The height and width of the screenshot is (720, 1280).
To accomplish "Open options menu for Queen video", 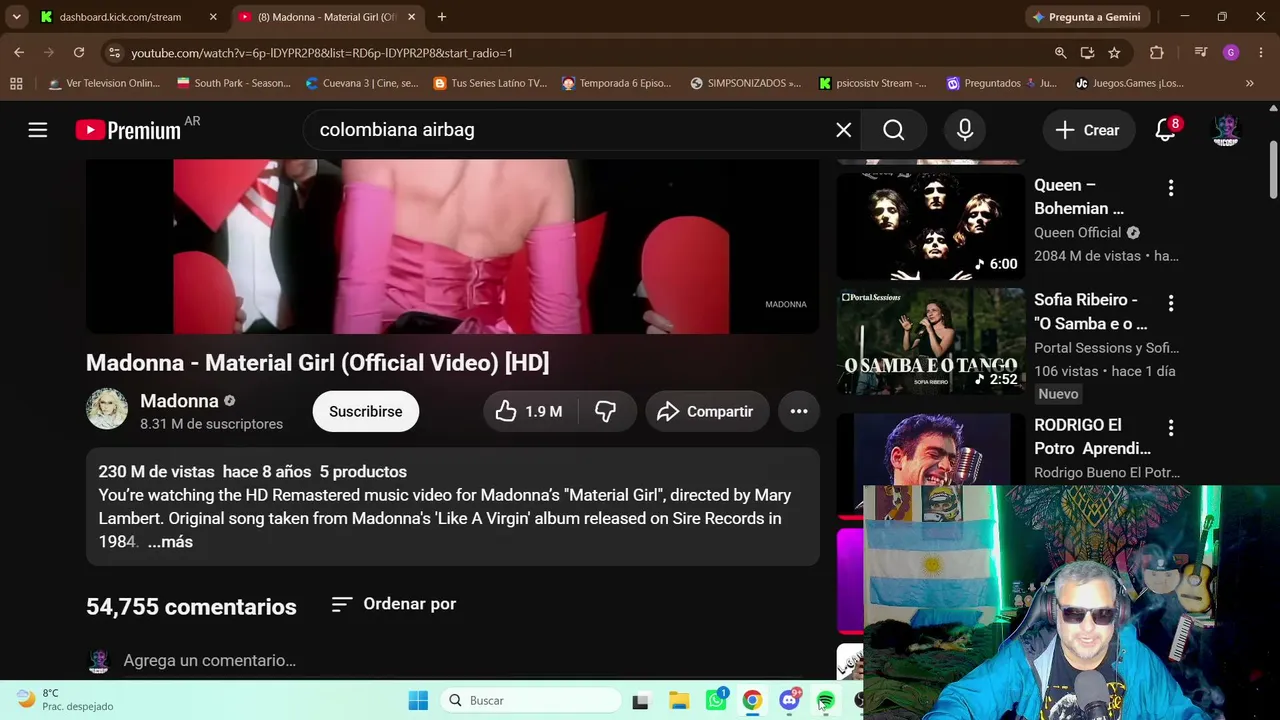I will coord(1171,188).
